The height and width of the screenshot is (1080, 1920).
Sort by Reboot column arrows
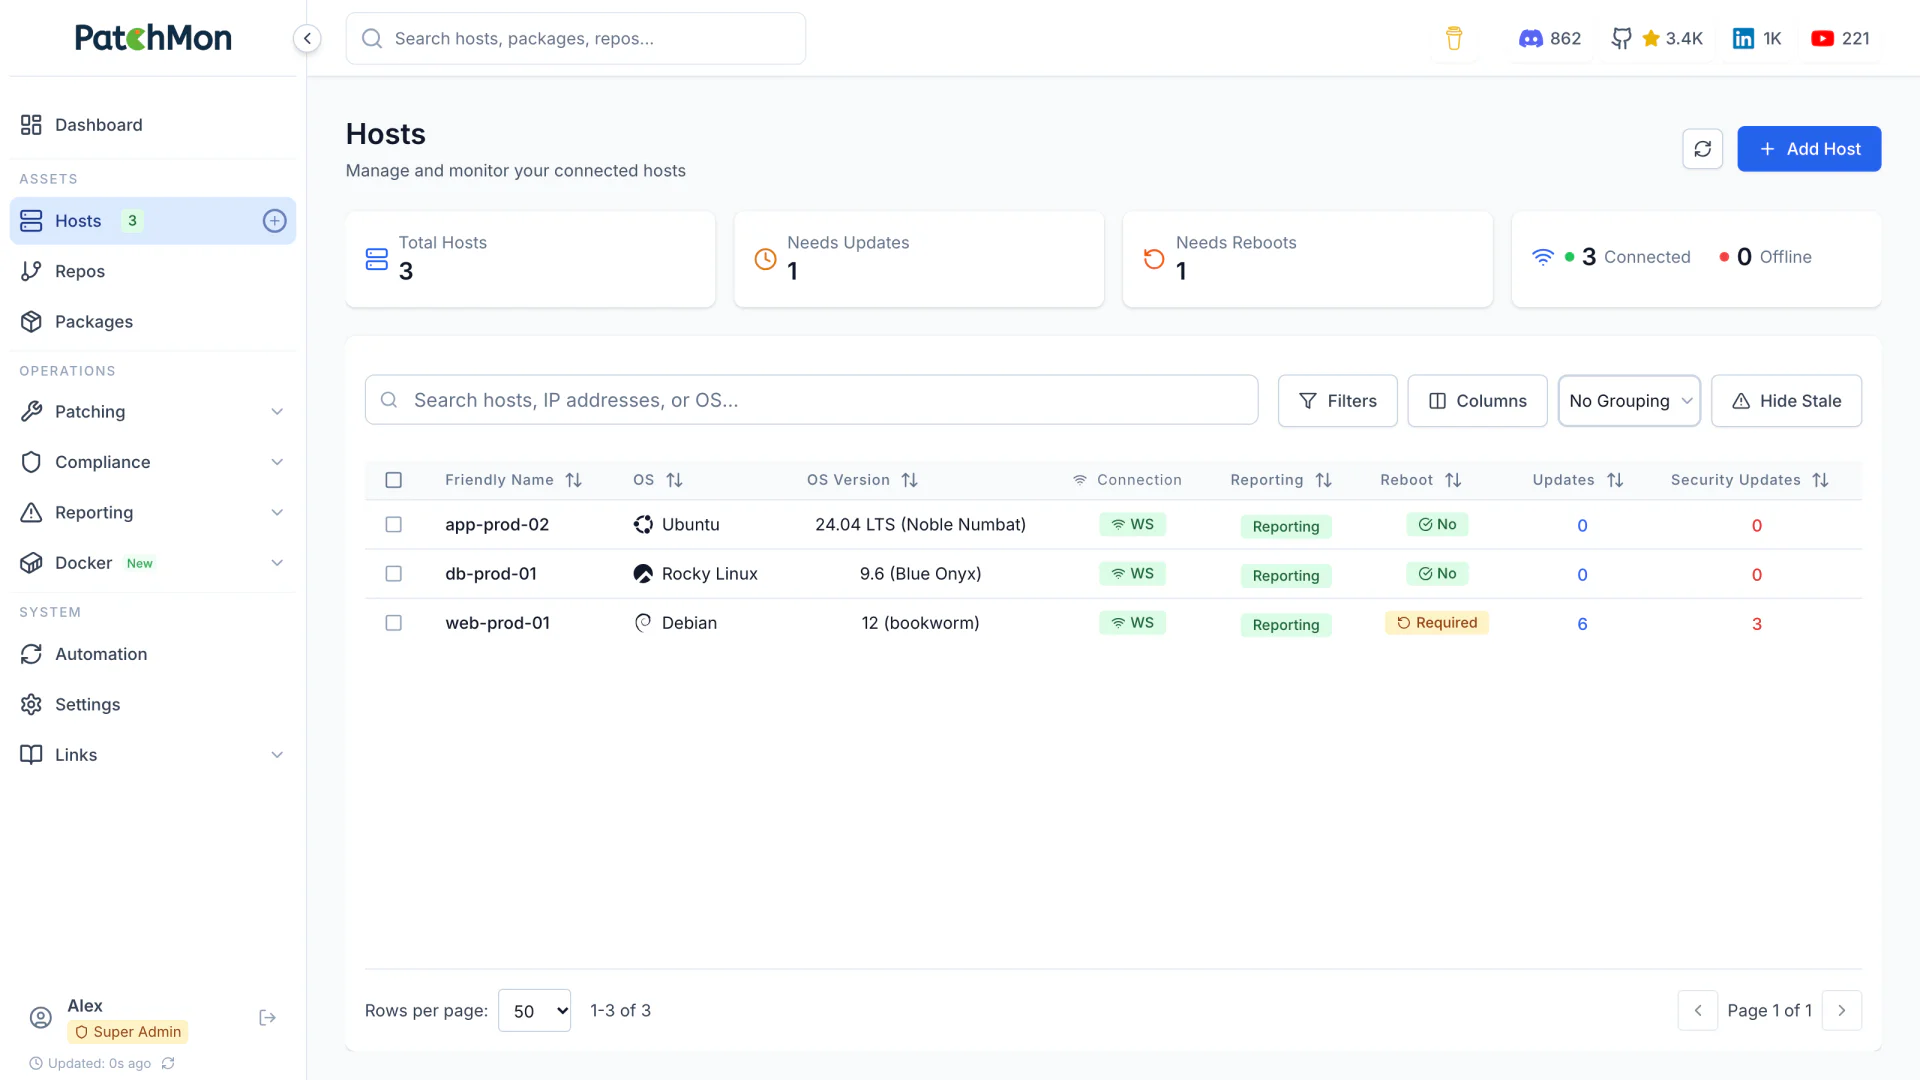click(1454, 480)
